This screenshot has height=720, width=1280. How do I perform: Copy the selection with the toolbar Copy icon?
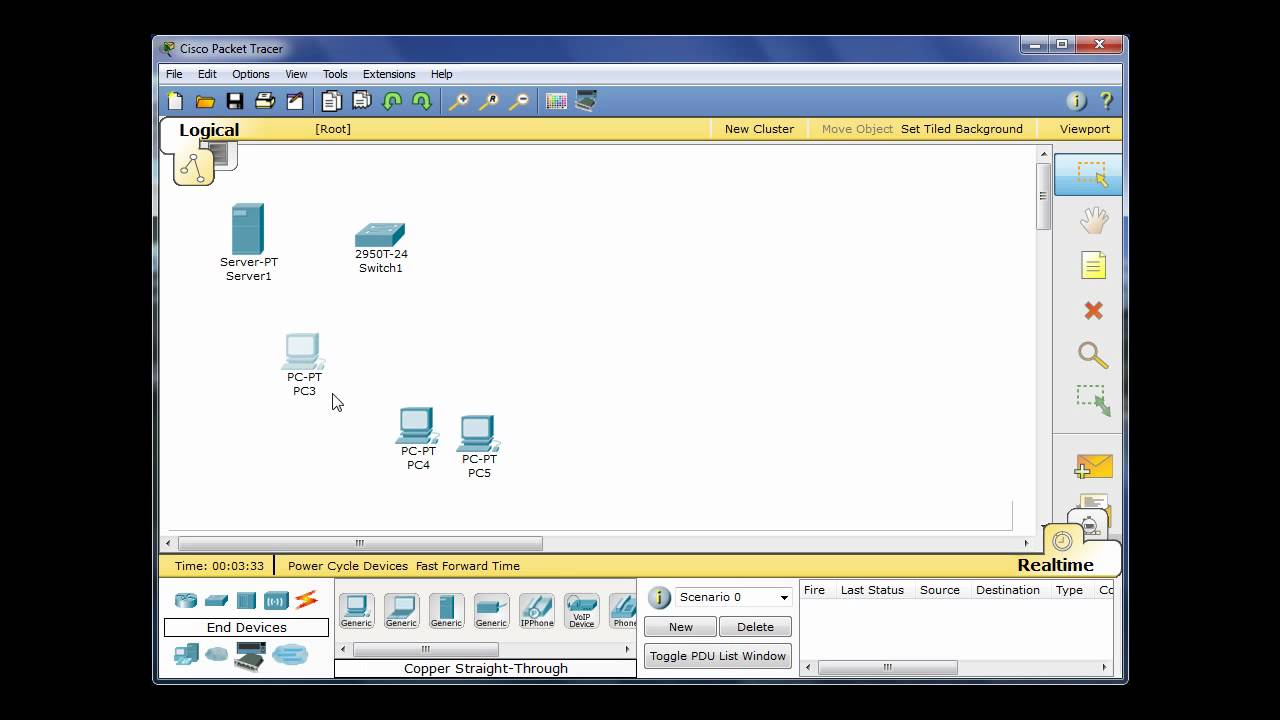331,101
